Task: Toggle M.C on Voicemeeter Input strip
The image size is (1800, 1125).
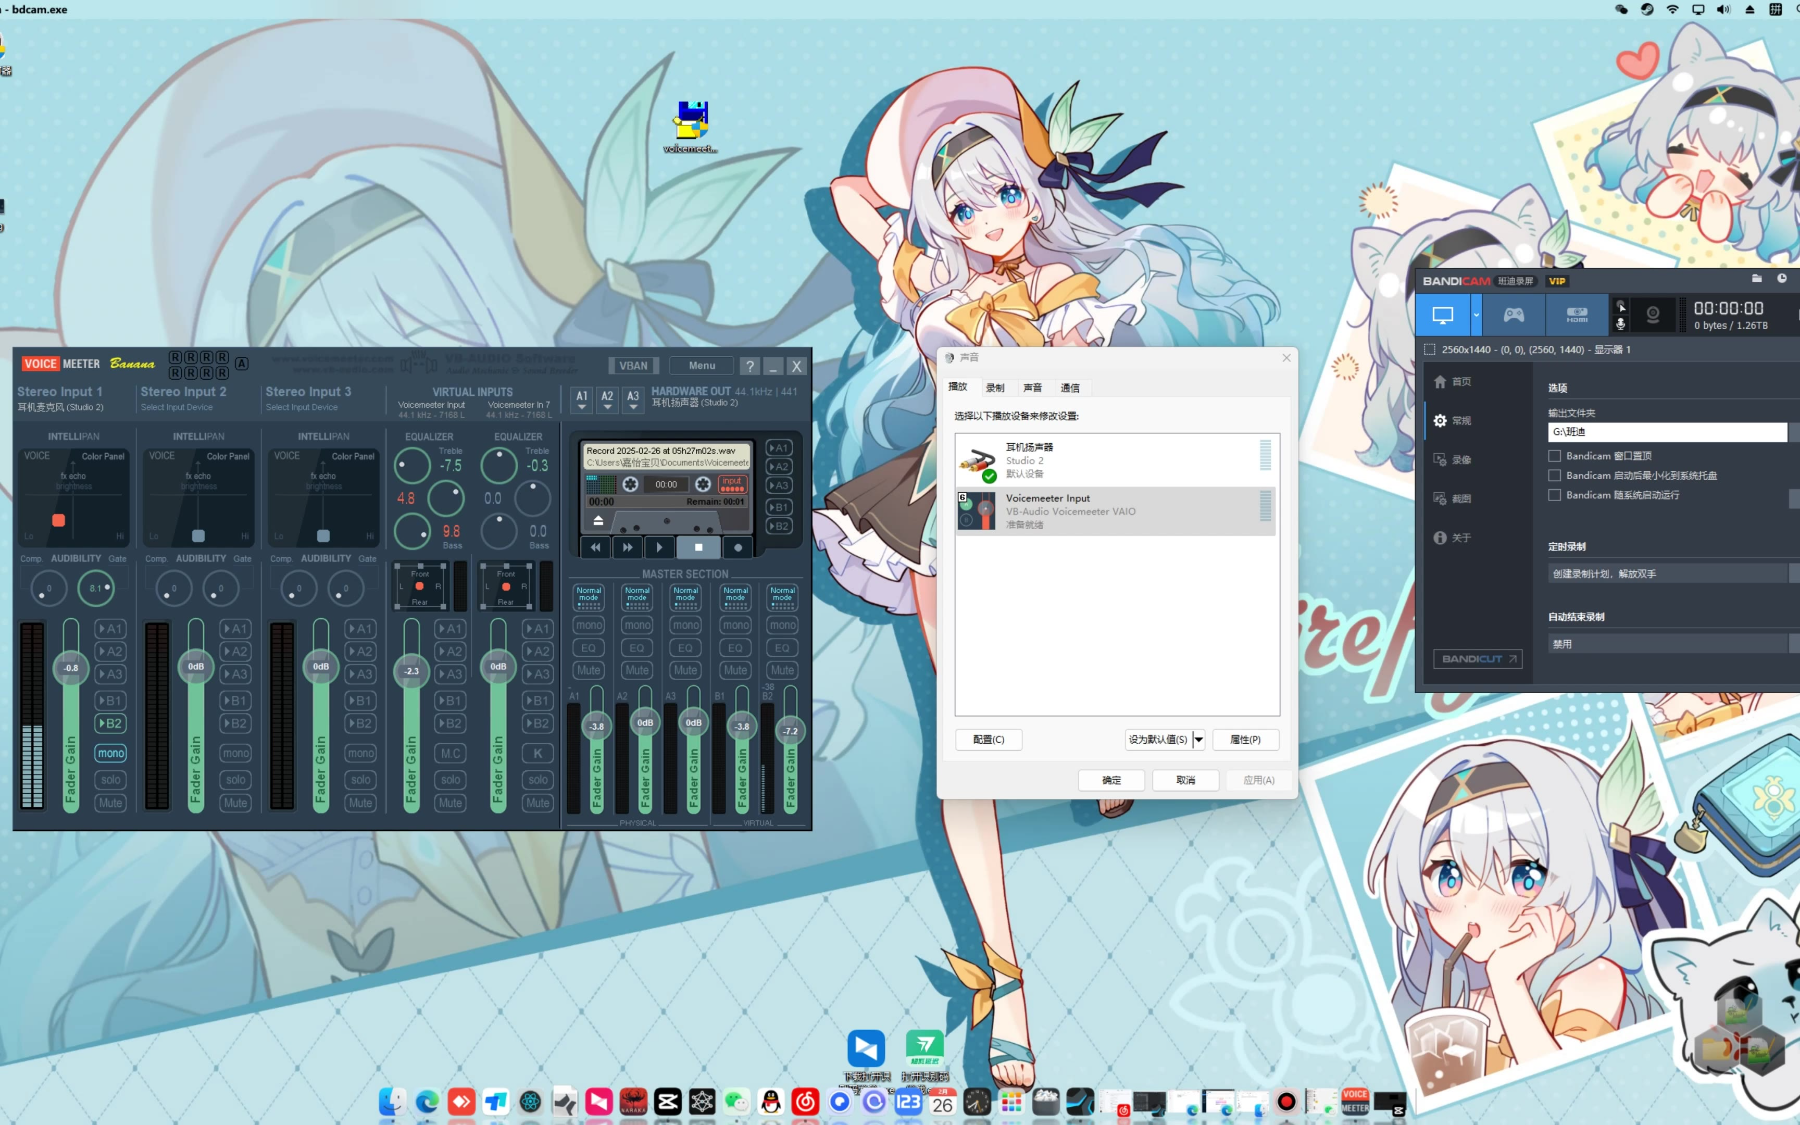Action: pyautogui.click(x=450, y=753)
